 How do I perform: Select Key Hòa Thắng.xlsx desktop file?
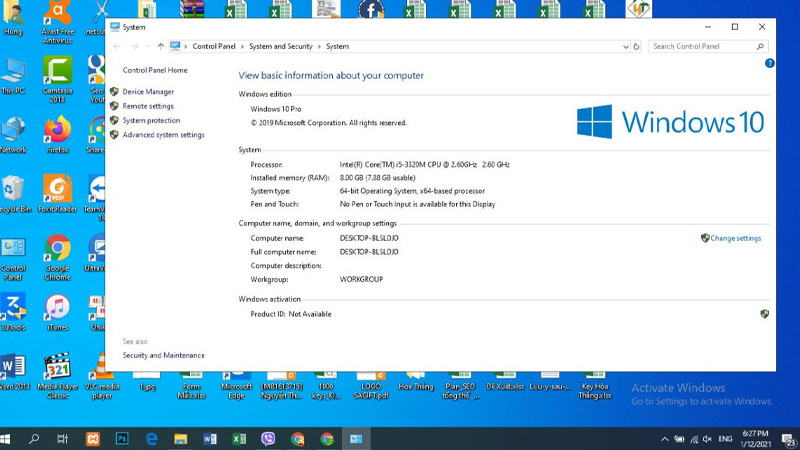coord(594,387)
